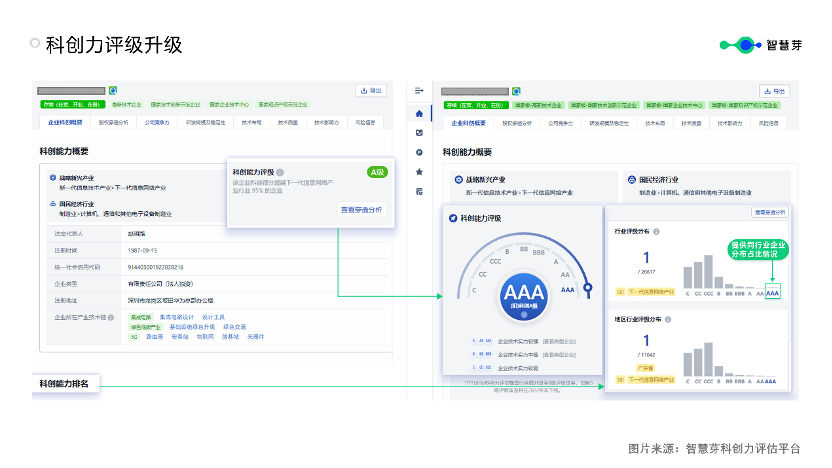Open the 技术布局 tab in the left screenshot
Viewport: 832px width, 468px height.
coord(252,123)
